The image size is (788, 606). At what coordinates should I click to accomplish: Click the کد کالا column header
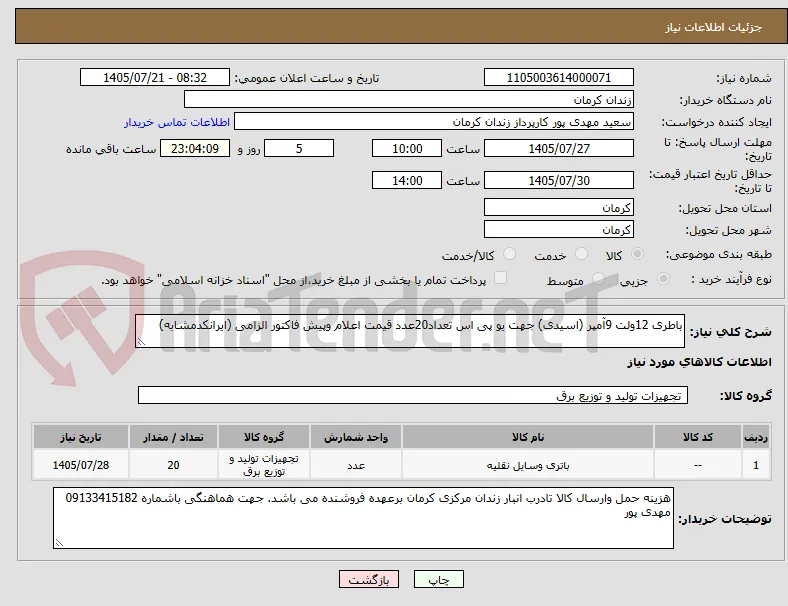[698, 437]
